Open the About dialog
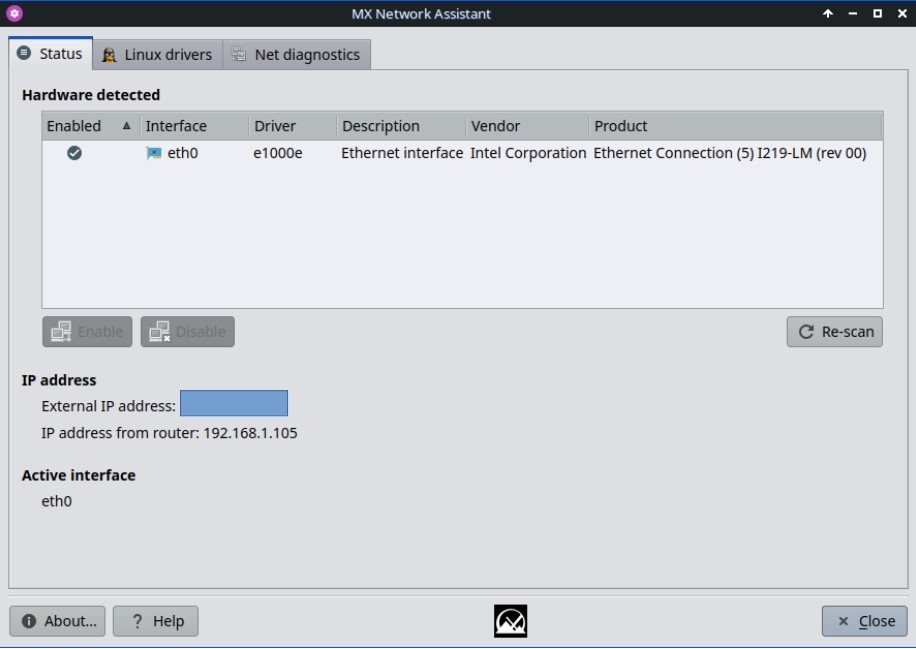 coord(59,621)
